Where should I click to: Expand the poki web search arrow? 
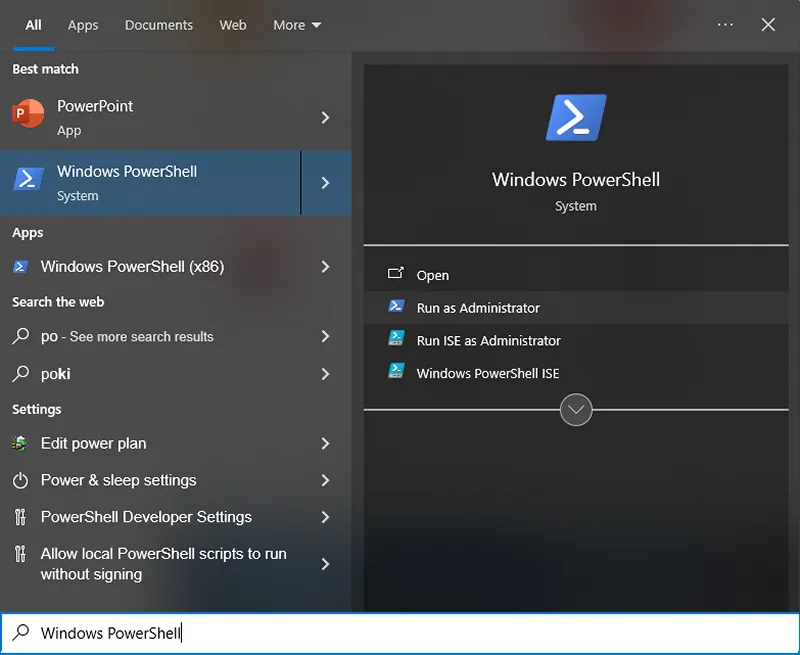click(326, 374)
